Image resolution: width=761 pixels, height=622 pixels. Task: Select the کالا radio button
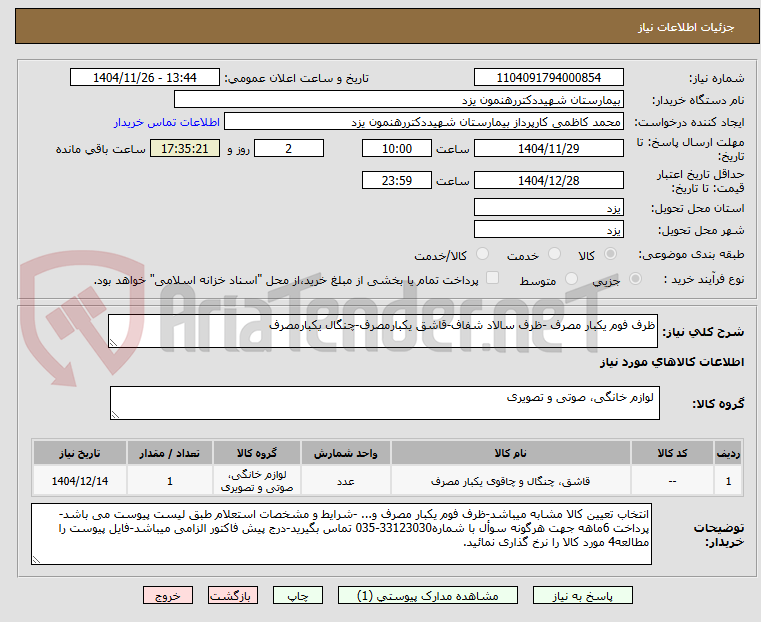611,254
